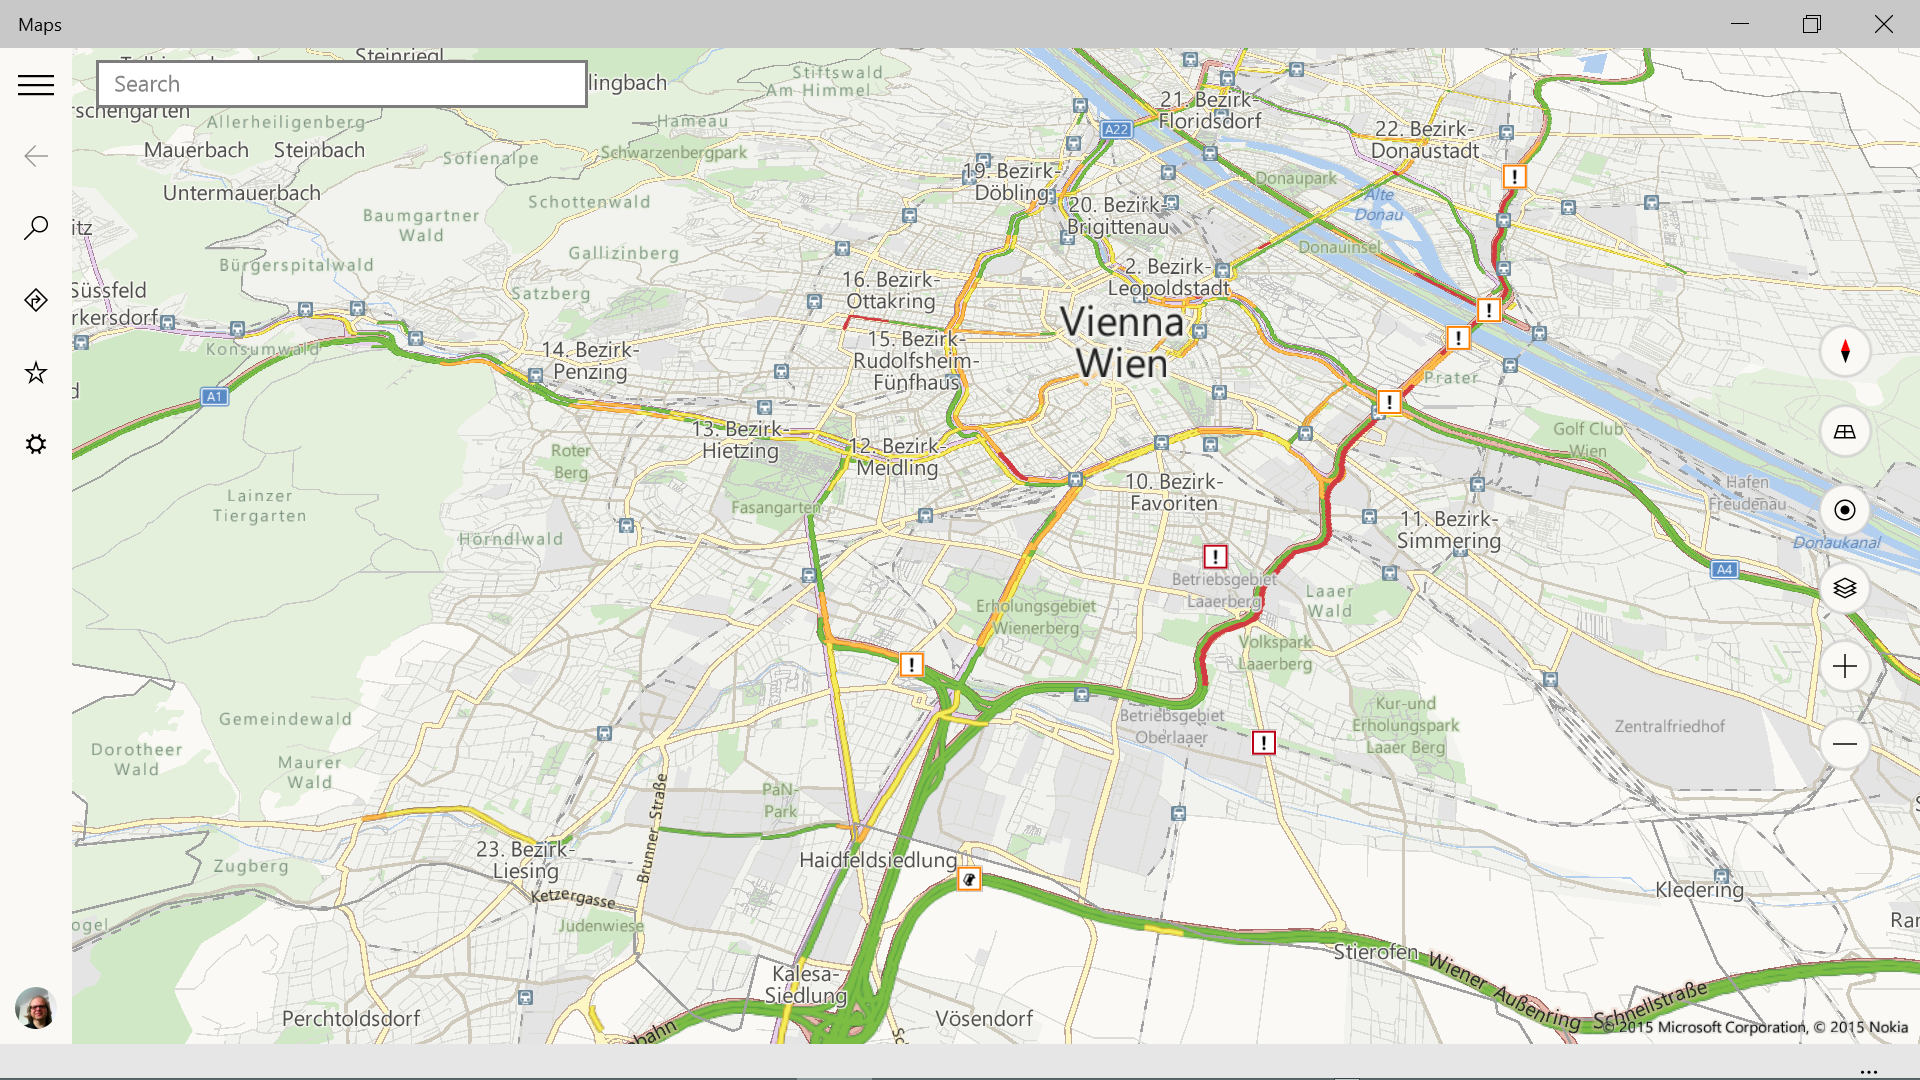This screenshot has height=1080, width=1920.
Task: Open Settings gear in sidebar
Action: point(36,444)
